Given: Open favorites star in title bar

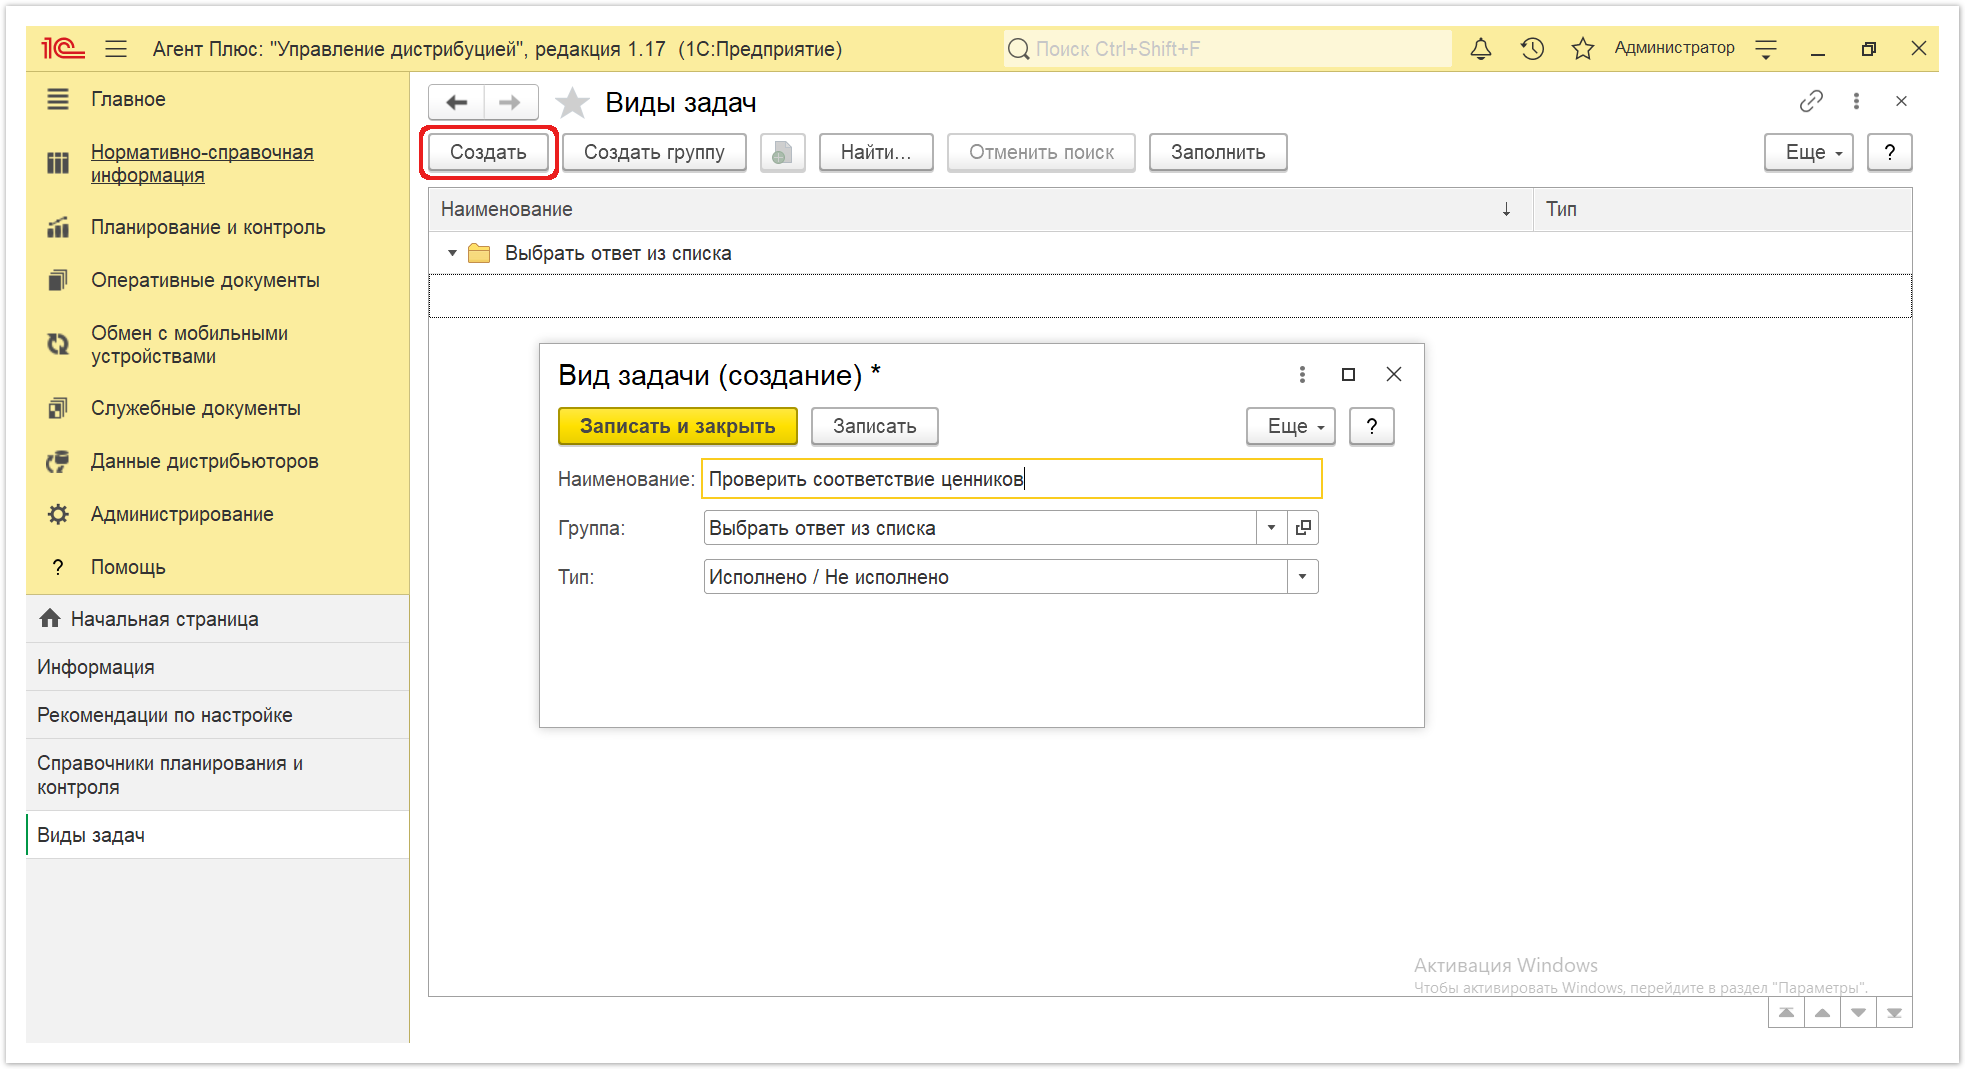Looking at the screenshot, I should coord(1582,48).
